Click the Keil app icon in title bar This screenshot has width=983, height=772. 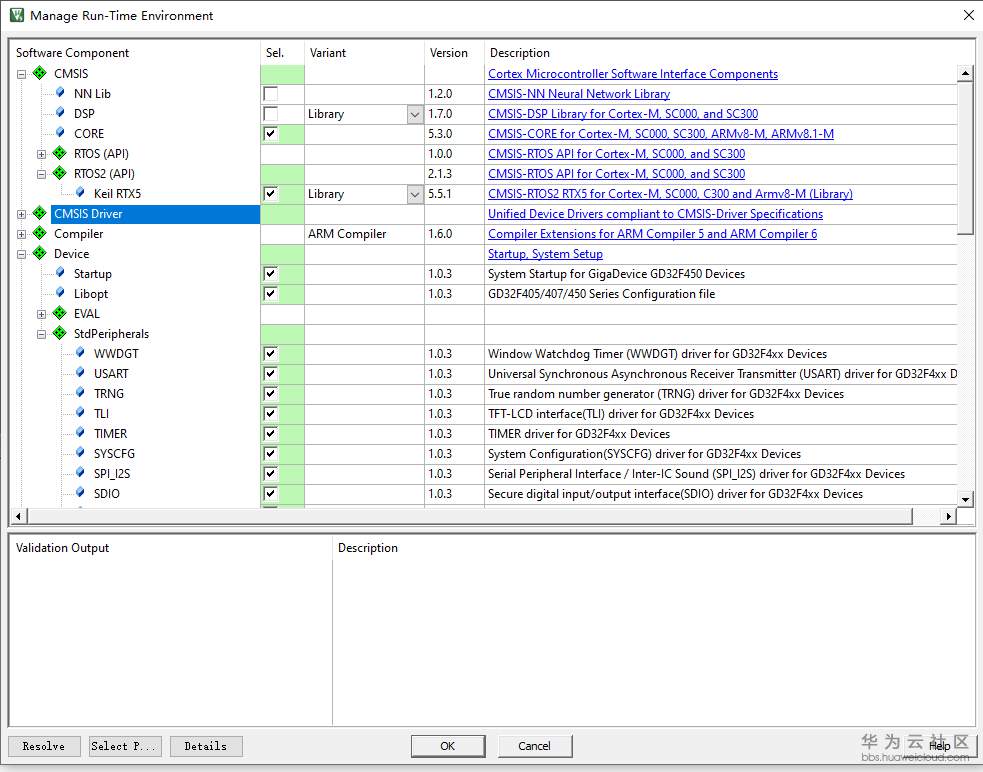[x=16, y=15]
